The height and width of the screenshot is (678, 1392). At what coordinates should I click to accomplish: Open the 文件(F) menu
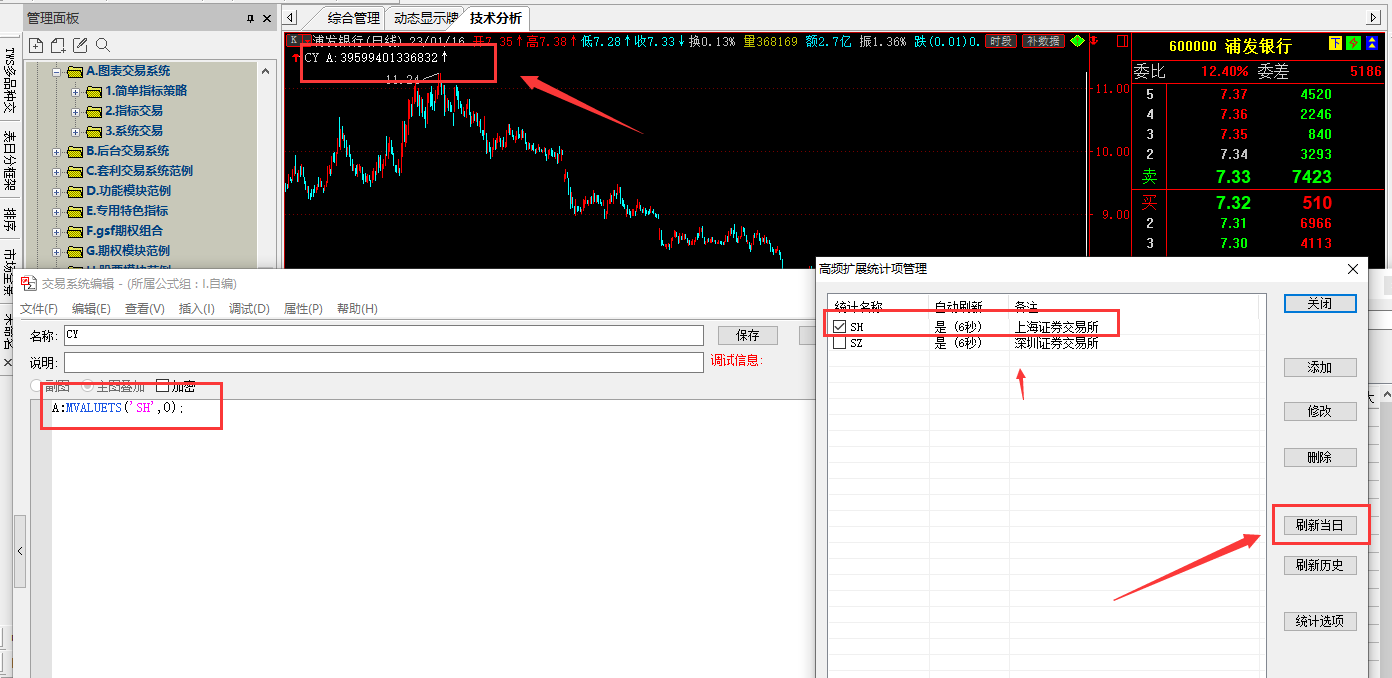click(x=39, y=309)
